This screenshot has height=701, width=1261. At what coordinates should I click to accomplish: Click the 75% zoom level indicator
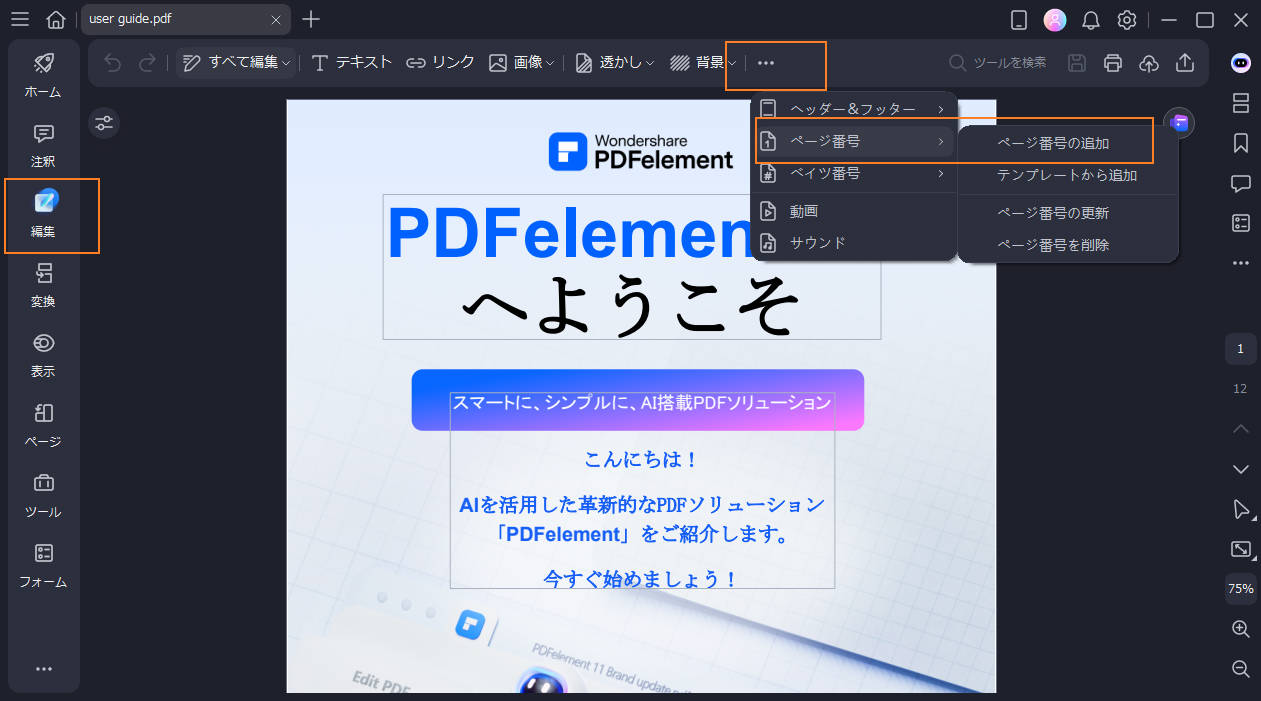pos(1240,589)
